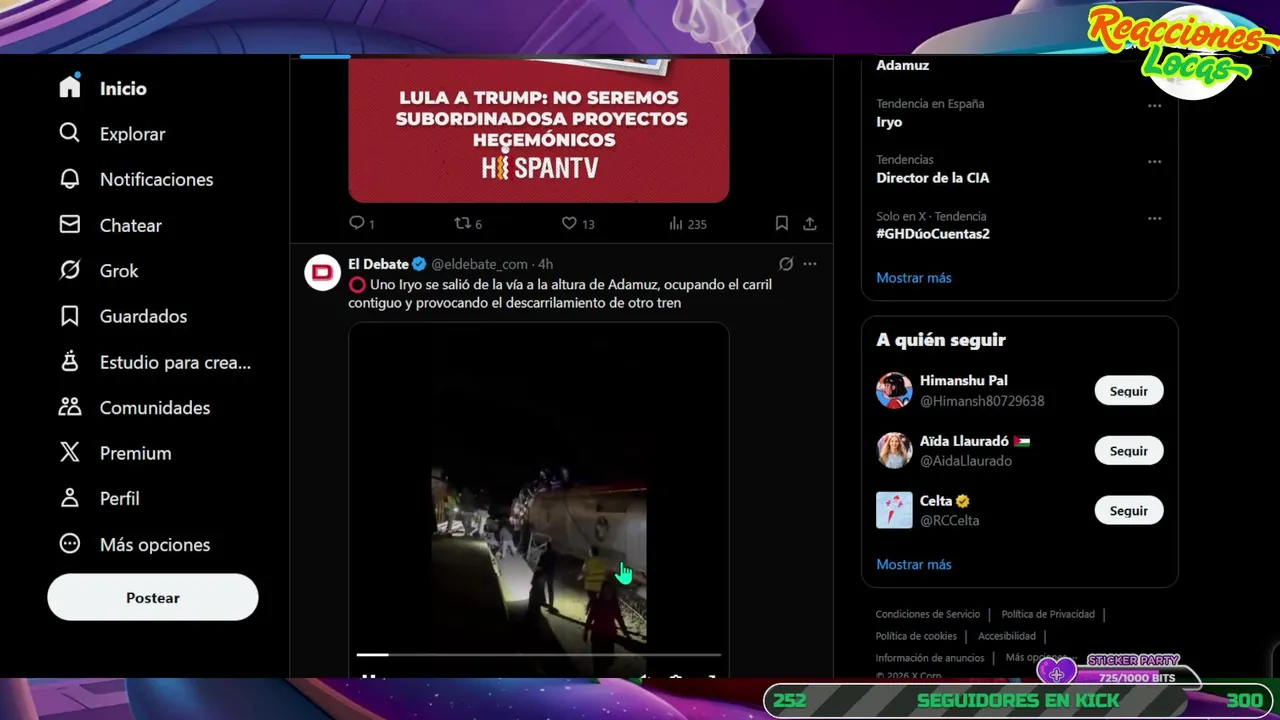Open Celta's avatar

pyautogui.click(x=894, y=510)
